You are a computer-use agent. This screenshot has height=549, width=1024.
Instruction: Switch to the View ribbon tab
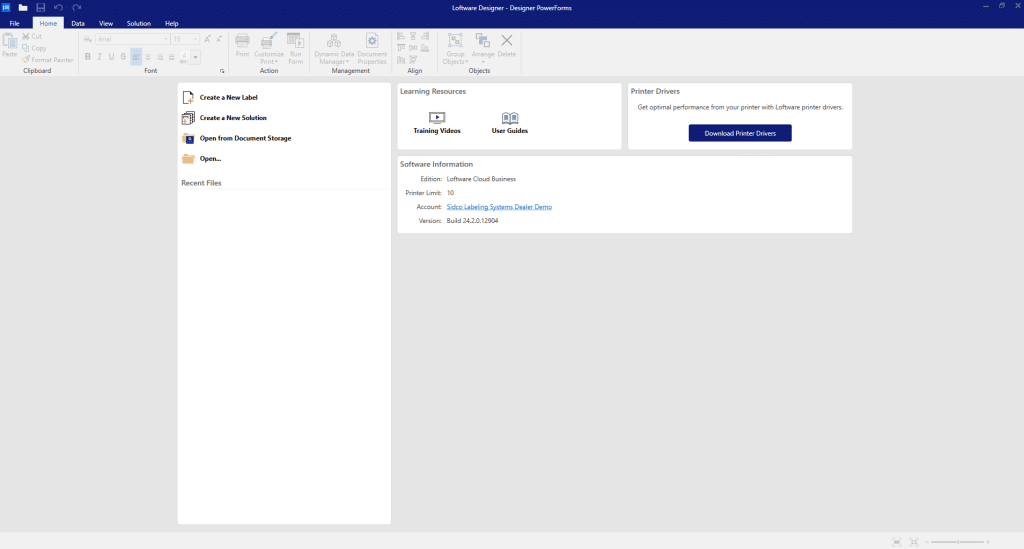[106, 24]
